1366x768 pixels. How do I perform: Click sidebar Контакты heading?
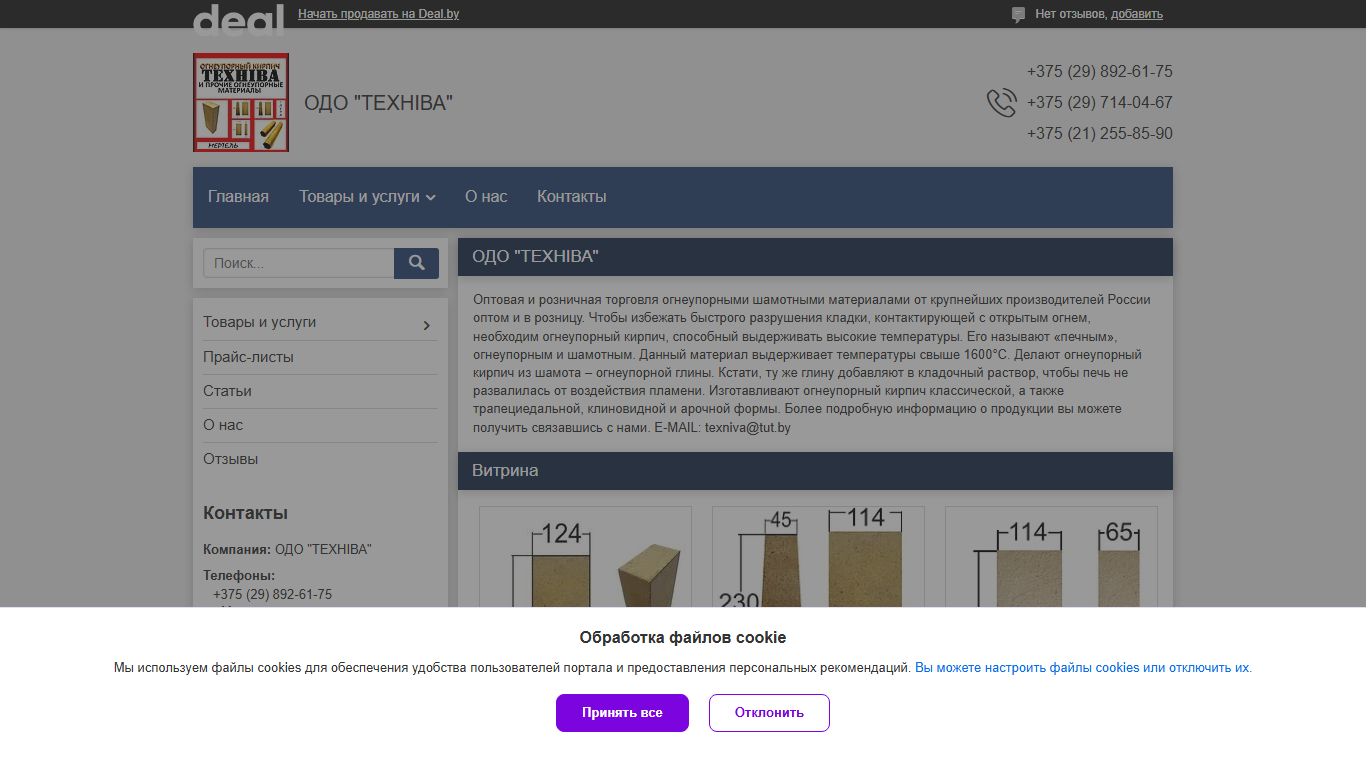point(245,513)
